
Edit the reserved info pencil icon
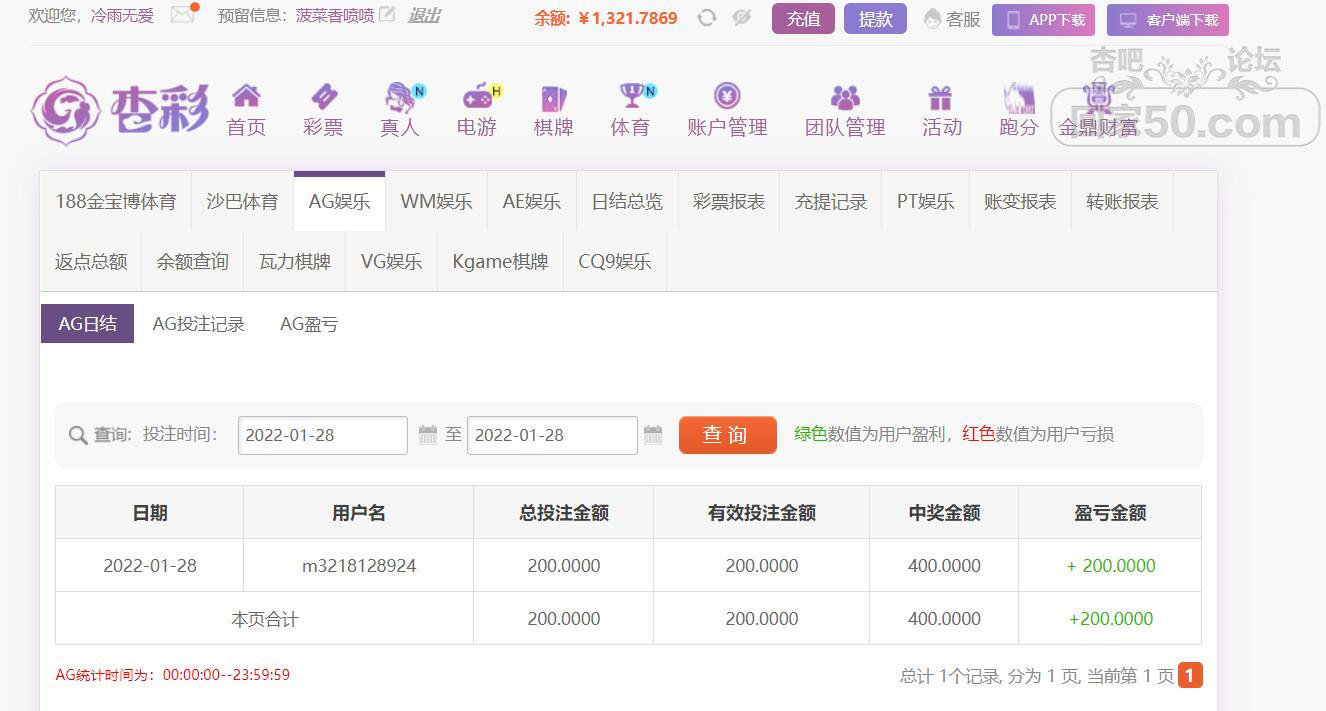point(387,15)
